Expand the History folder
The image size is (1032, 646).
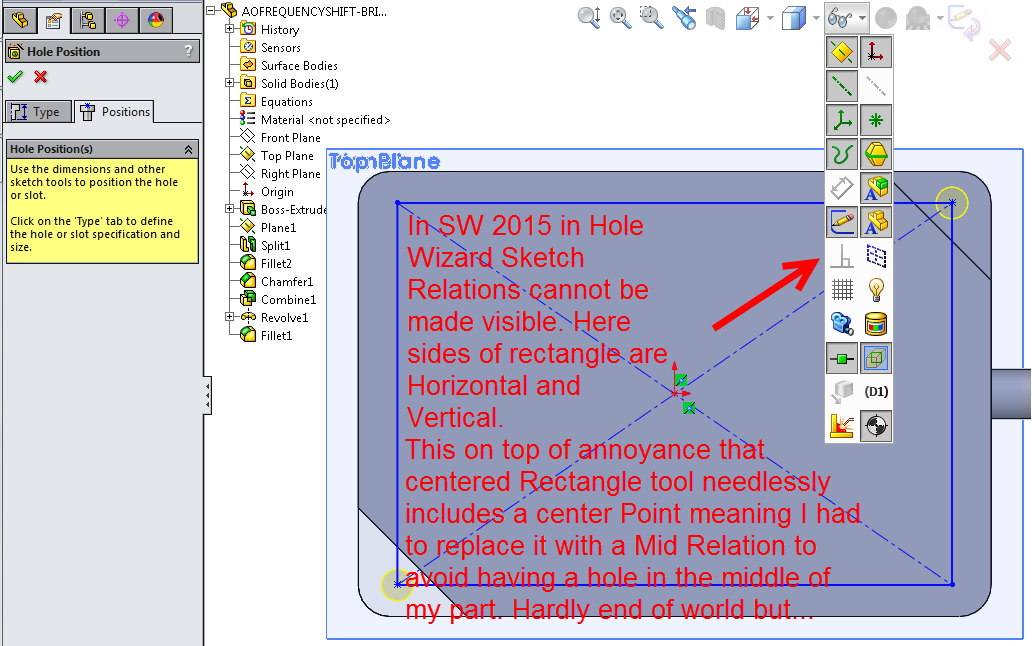click(229, 29)
